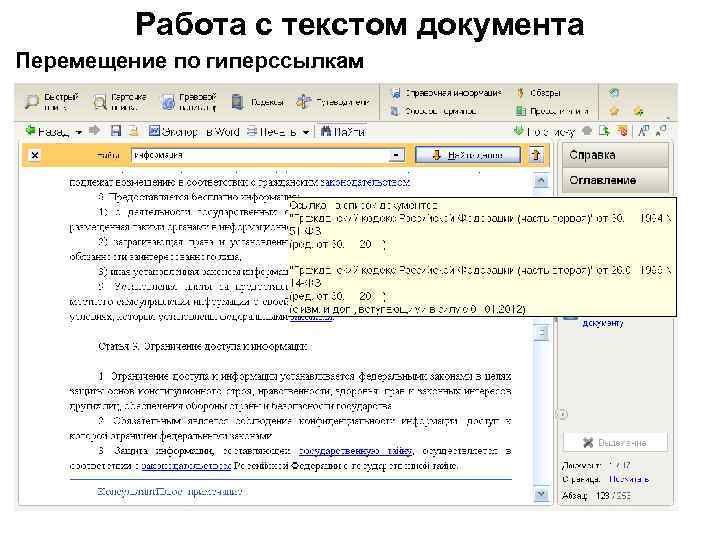Click the КонсультантПлюс примечание note text
This screenshot has width=720, height=540.
coord(172,491)
